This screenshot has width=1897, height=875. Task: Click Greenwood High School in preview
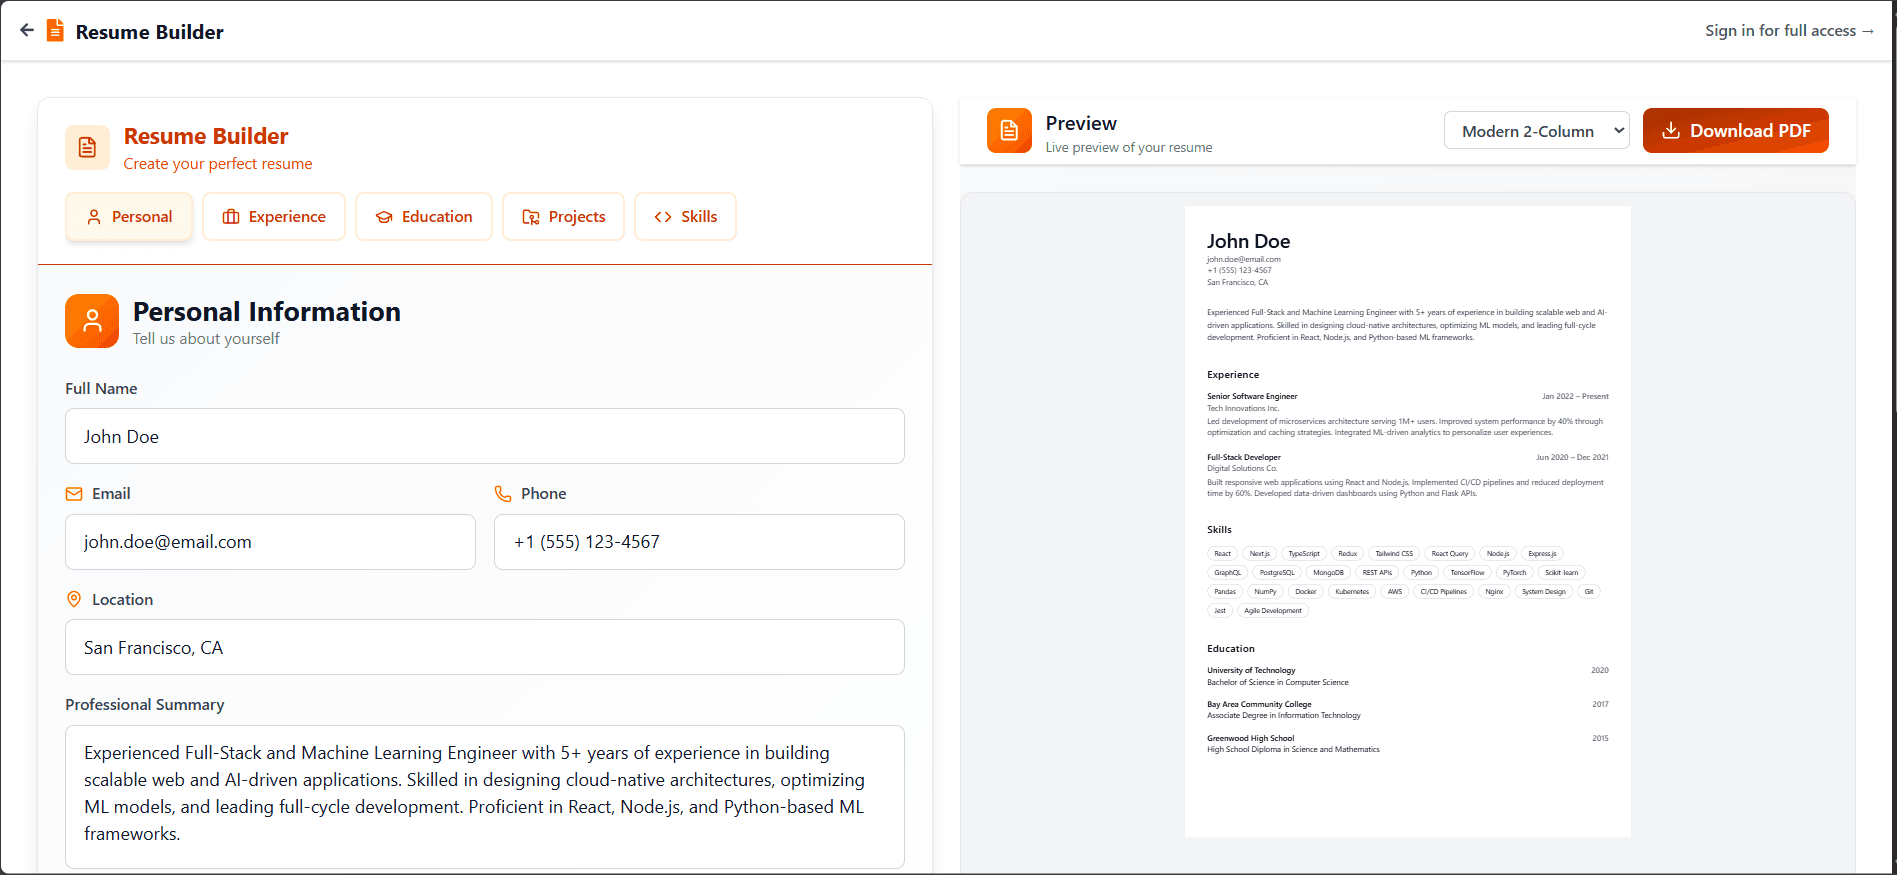pyautogui.click(x=1251, y=738)
